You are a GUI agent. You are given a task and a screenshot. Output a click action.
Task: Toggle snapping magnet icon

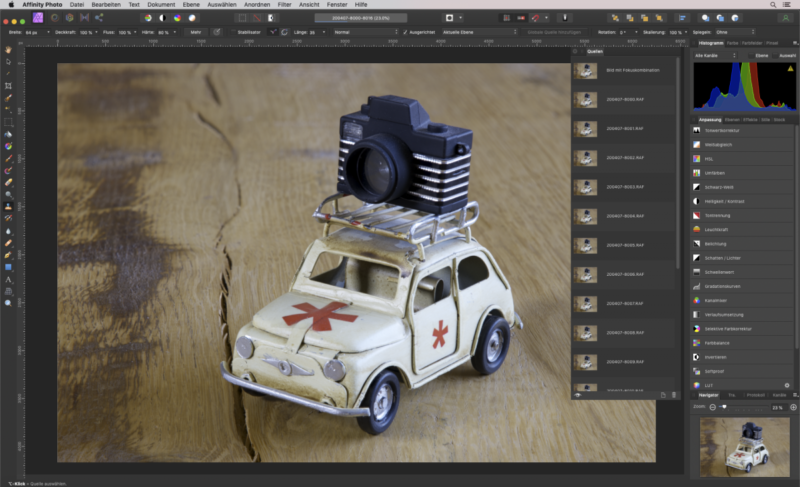click(535, 18)
